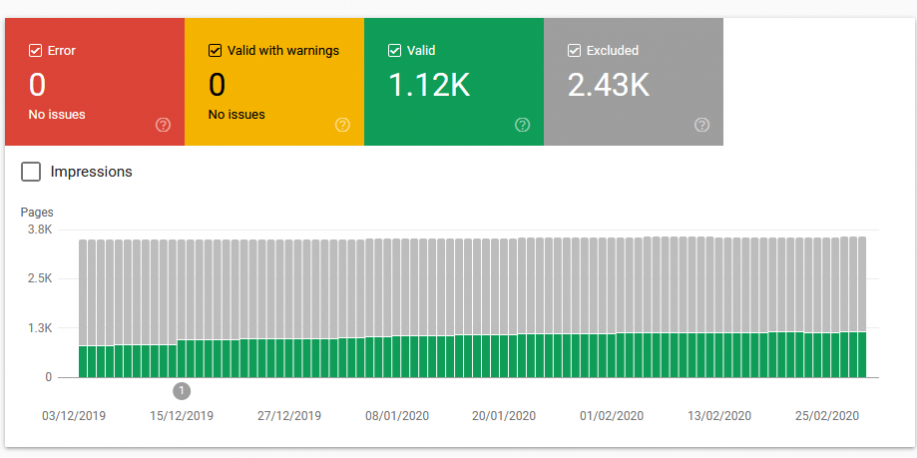The height and width of the screenshot is (458, 917).
Task: Click the last grey bar in the chart
Action: [861, 285]
